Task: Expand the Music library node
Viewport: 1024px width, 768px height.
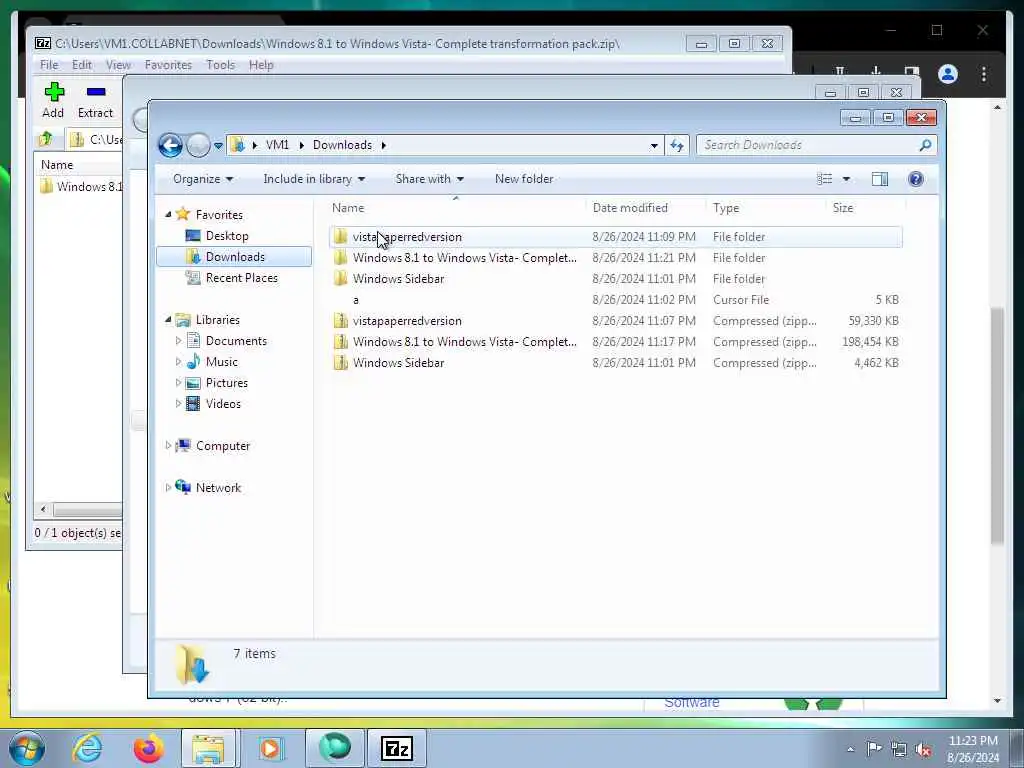Action: pyautogui.click(x=178, y=361)
